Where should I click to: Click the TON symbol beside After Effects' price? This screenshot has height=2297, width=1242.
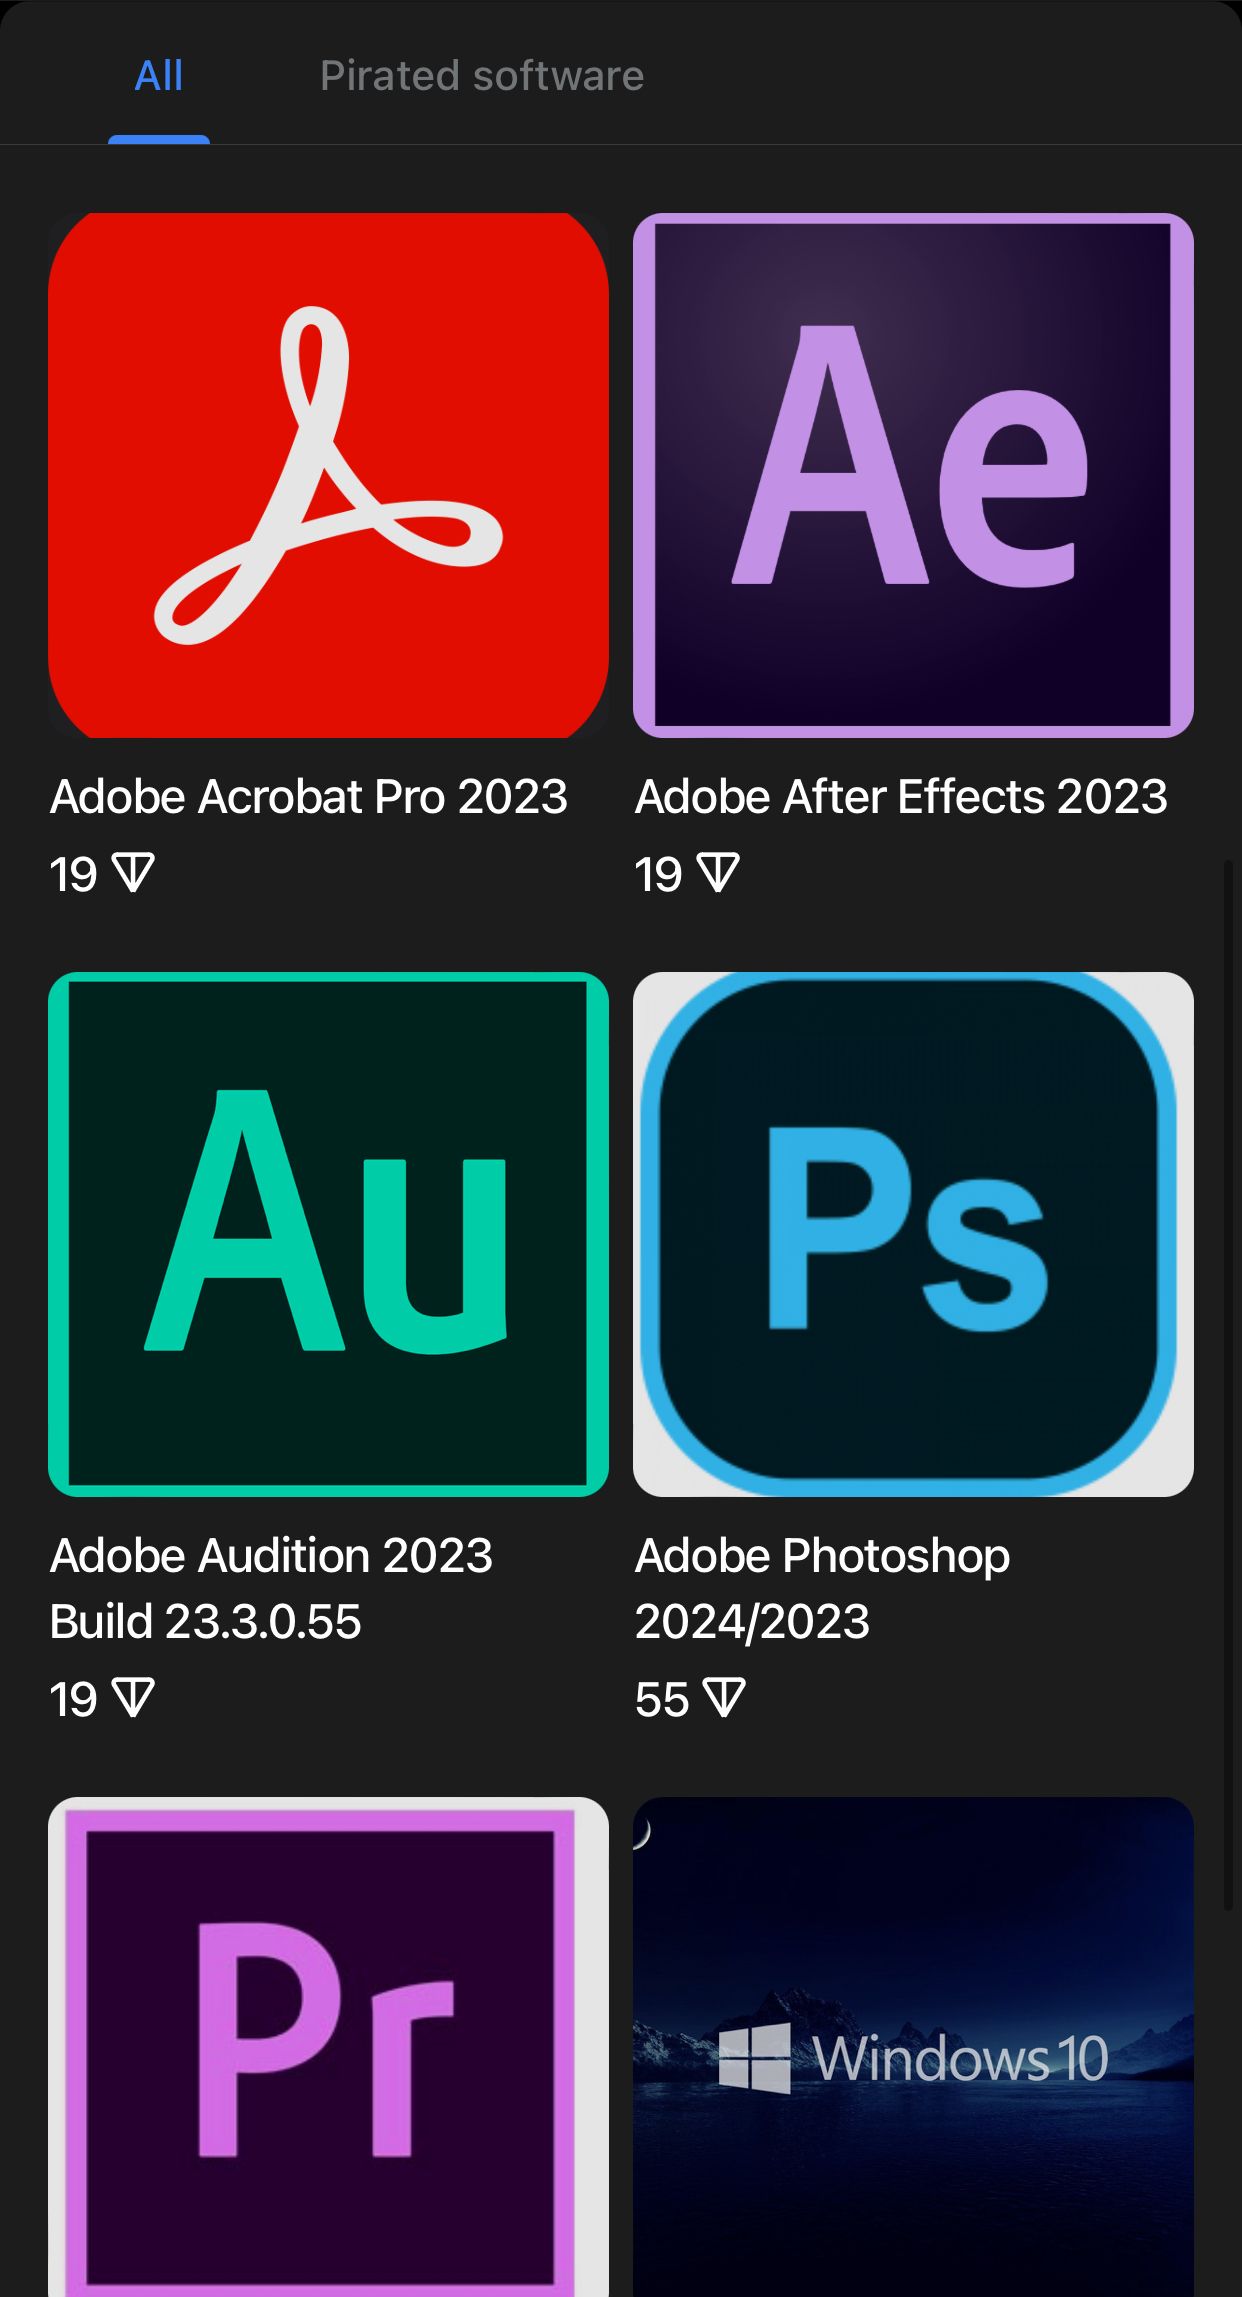click(719, 873)
